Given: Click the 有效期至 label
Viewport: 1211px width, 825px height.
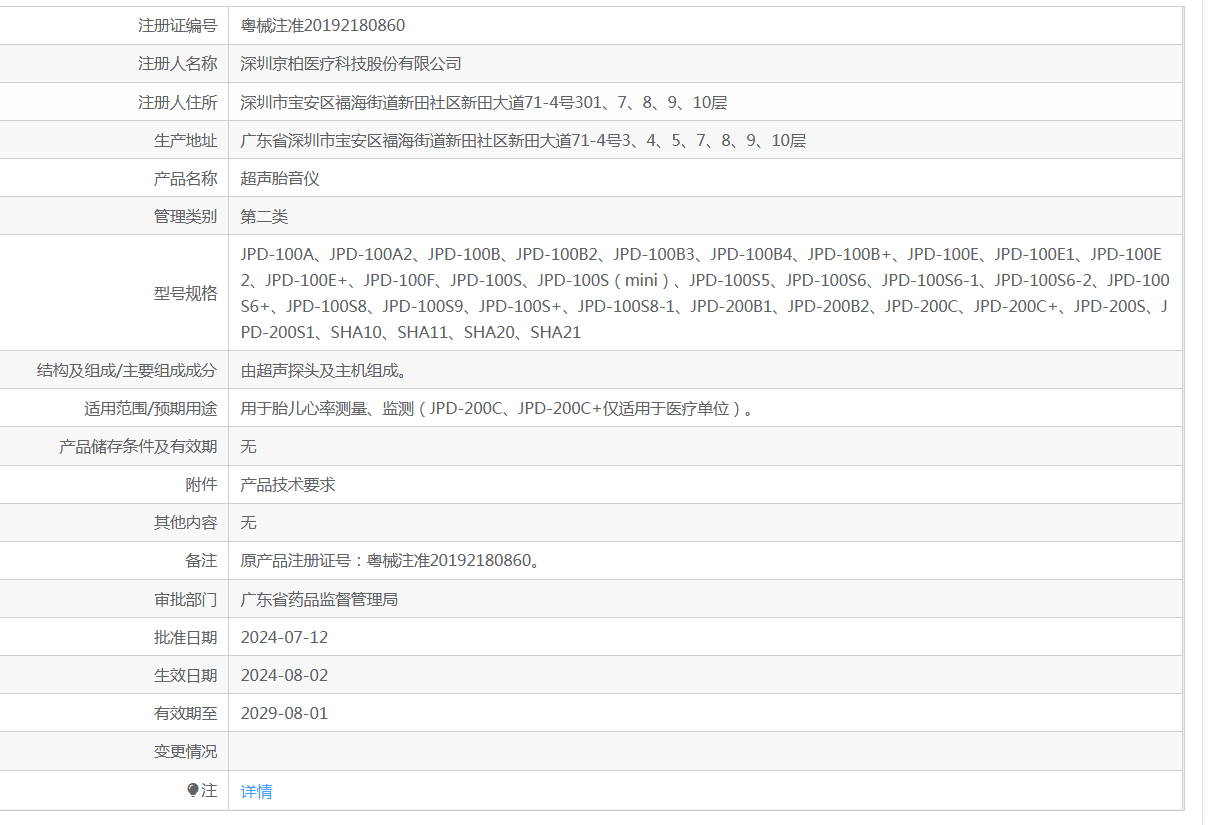Looking at the screenshot, I should (185, 713).
